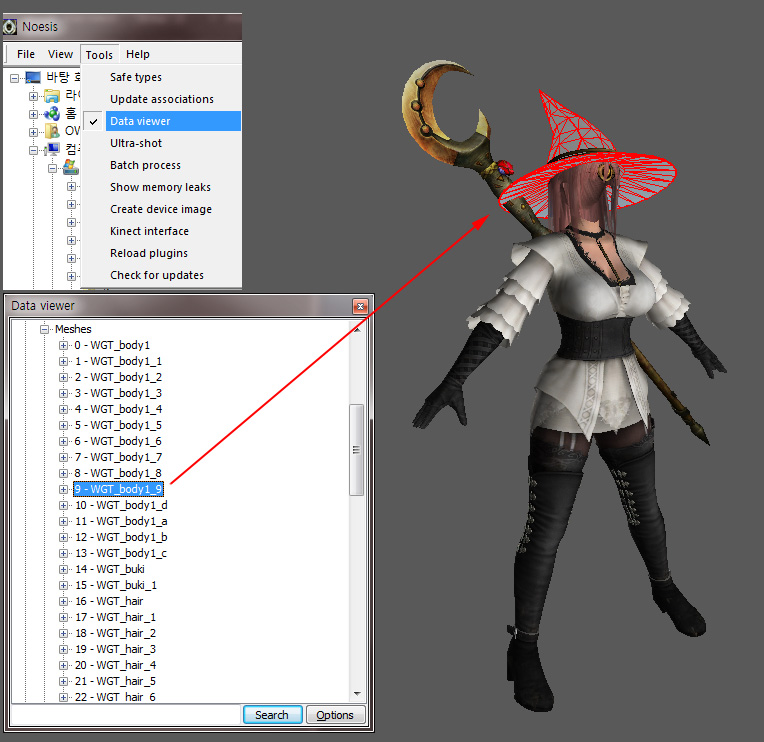The height and width of the screenshot is (742, 764).
Task: Select the user folder icon labeled OW
Action: point(52,131)
